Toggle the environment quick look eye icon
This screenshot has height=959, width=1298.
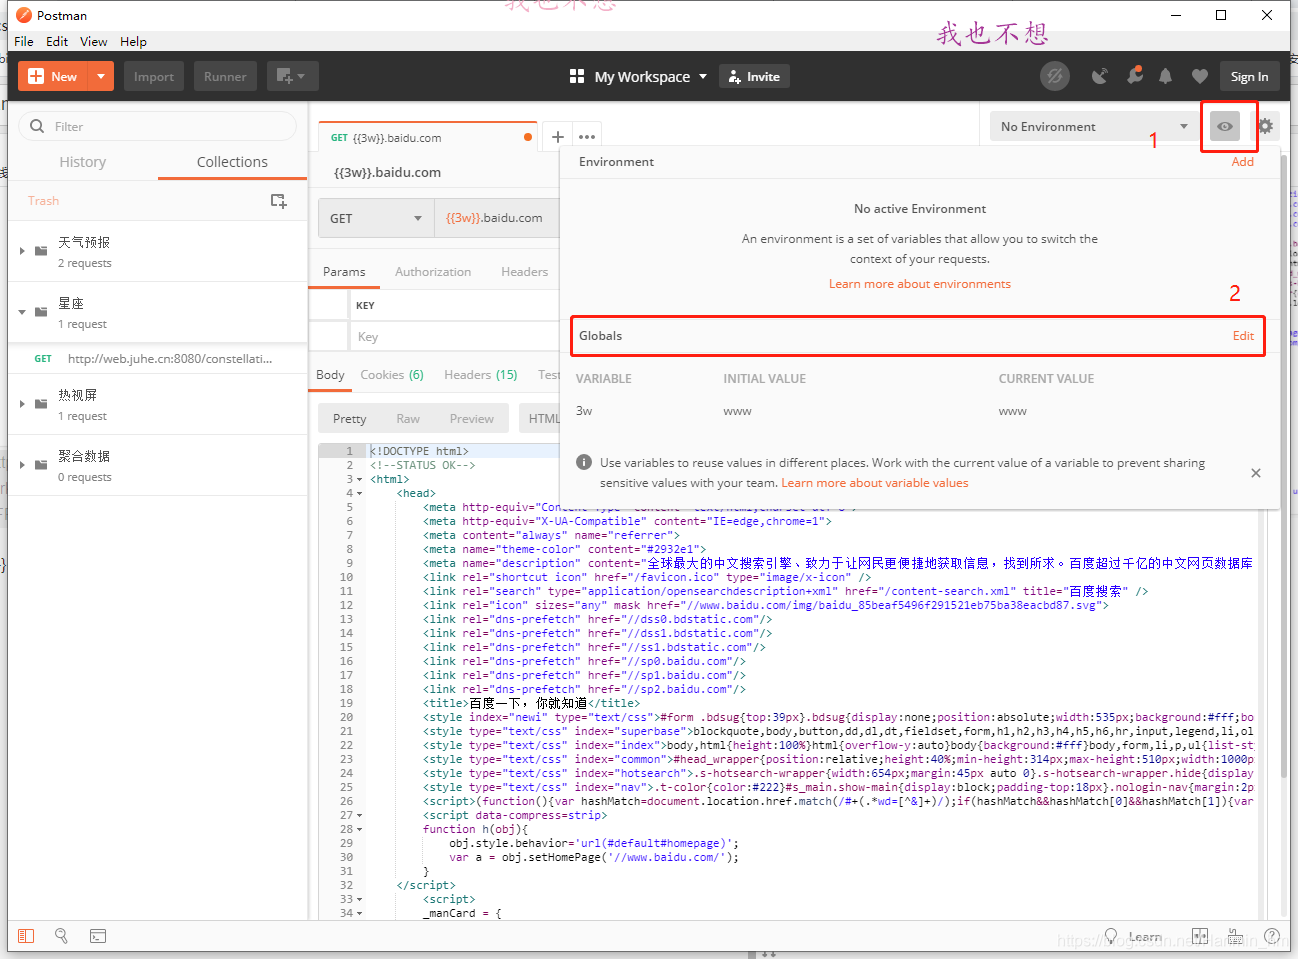point(1225,126)
